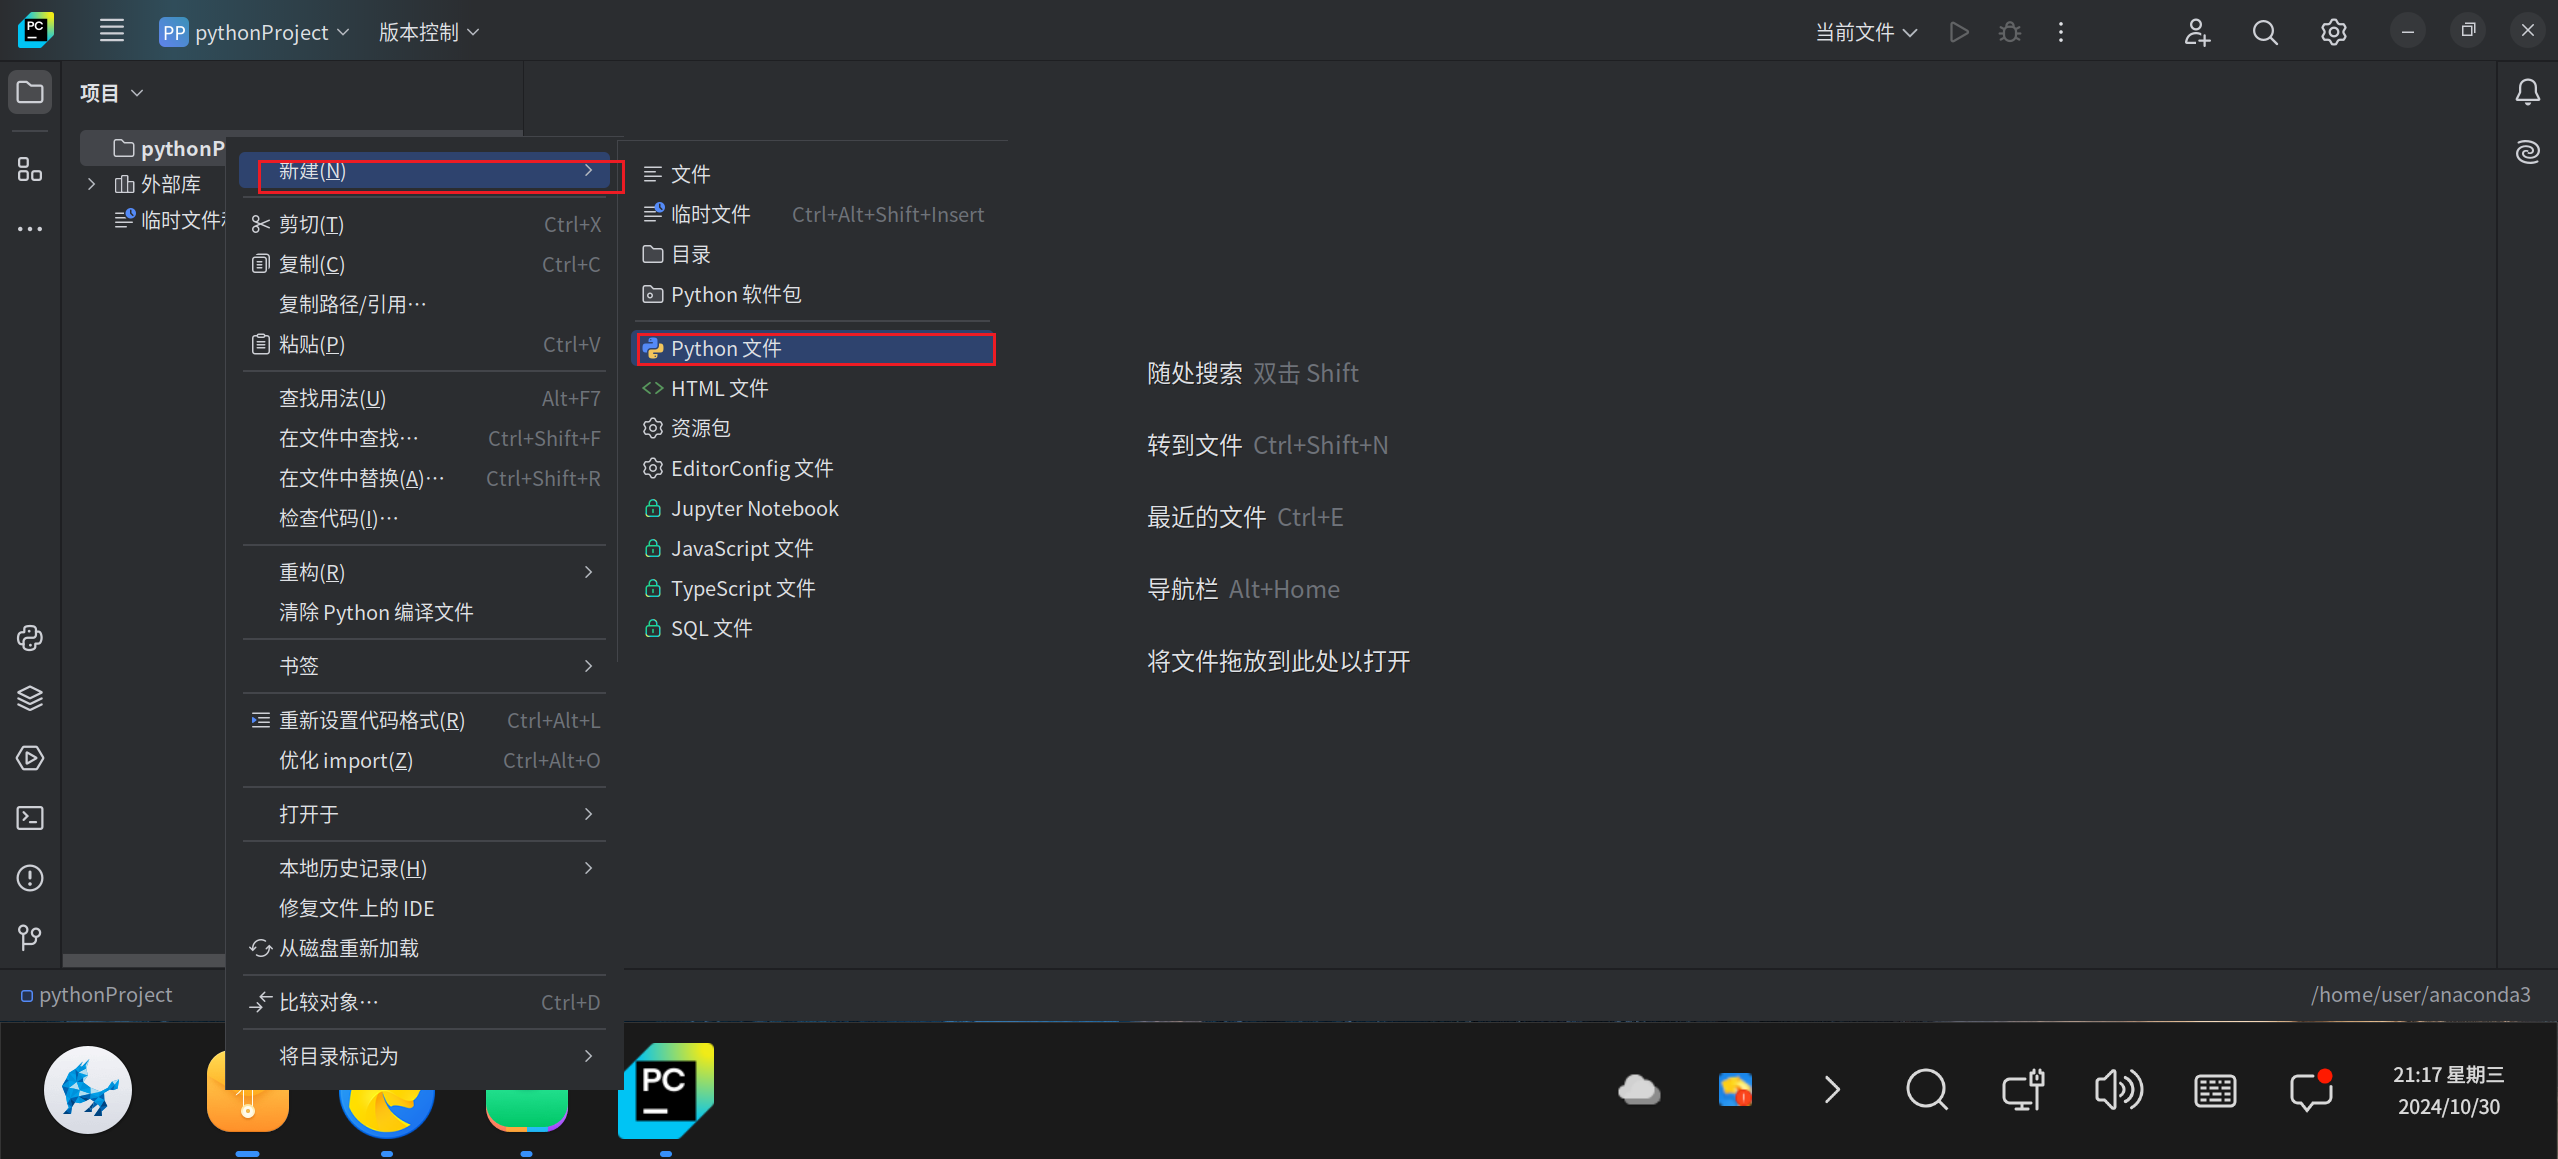
Task: Open Services tool window icon
Action: click(30, 758)
